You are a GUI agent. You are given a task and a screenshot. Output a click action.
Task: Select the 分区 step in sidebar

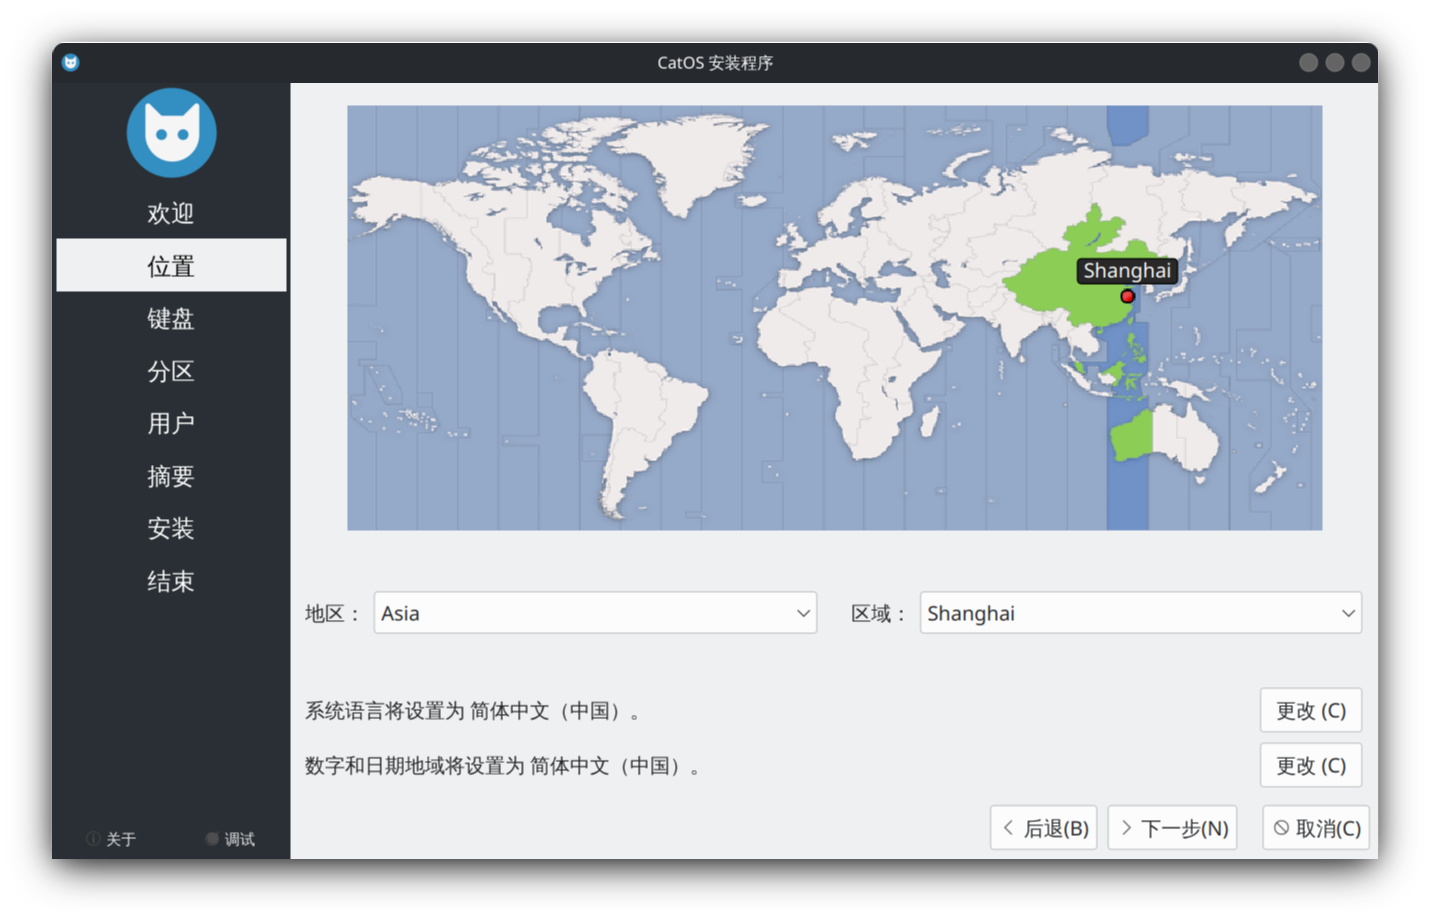[x=171, y=371]
